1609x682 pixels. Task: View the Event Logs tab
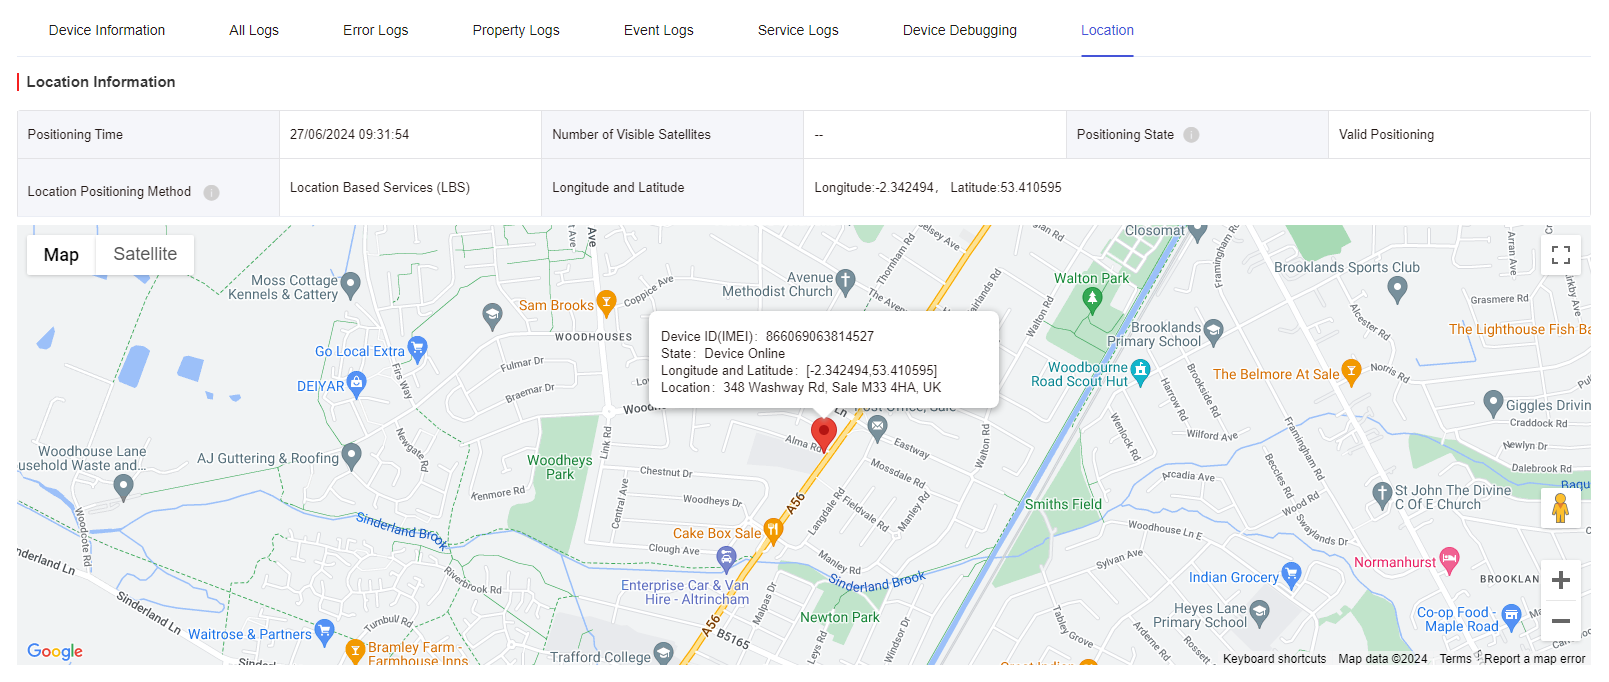659,30
